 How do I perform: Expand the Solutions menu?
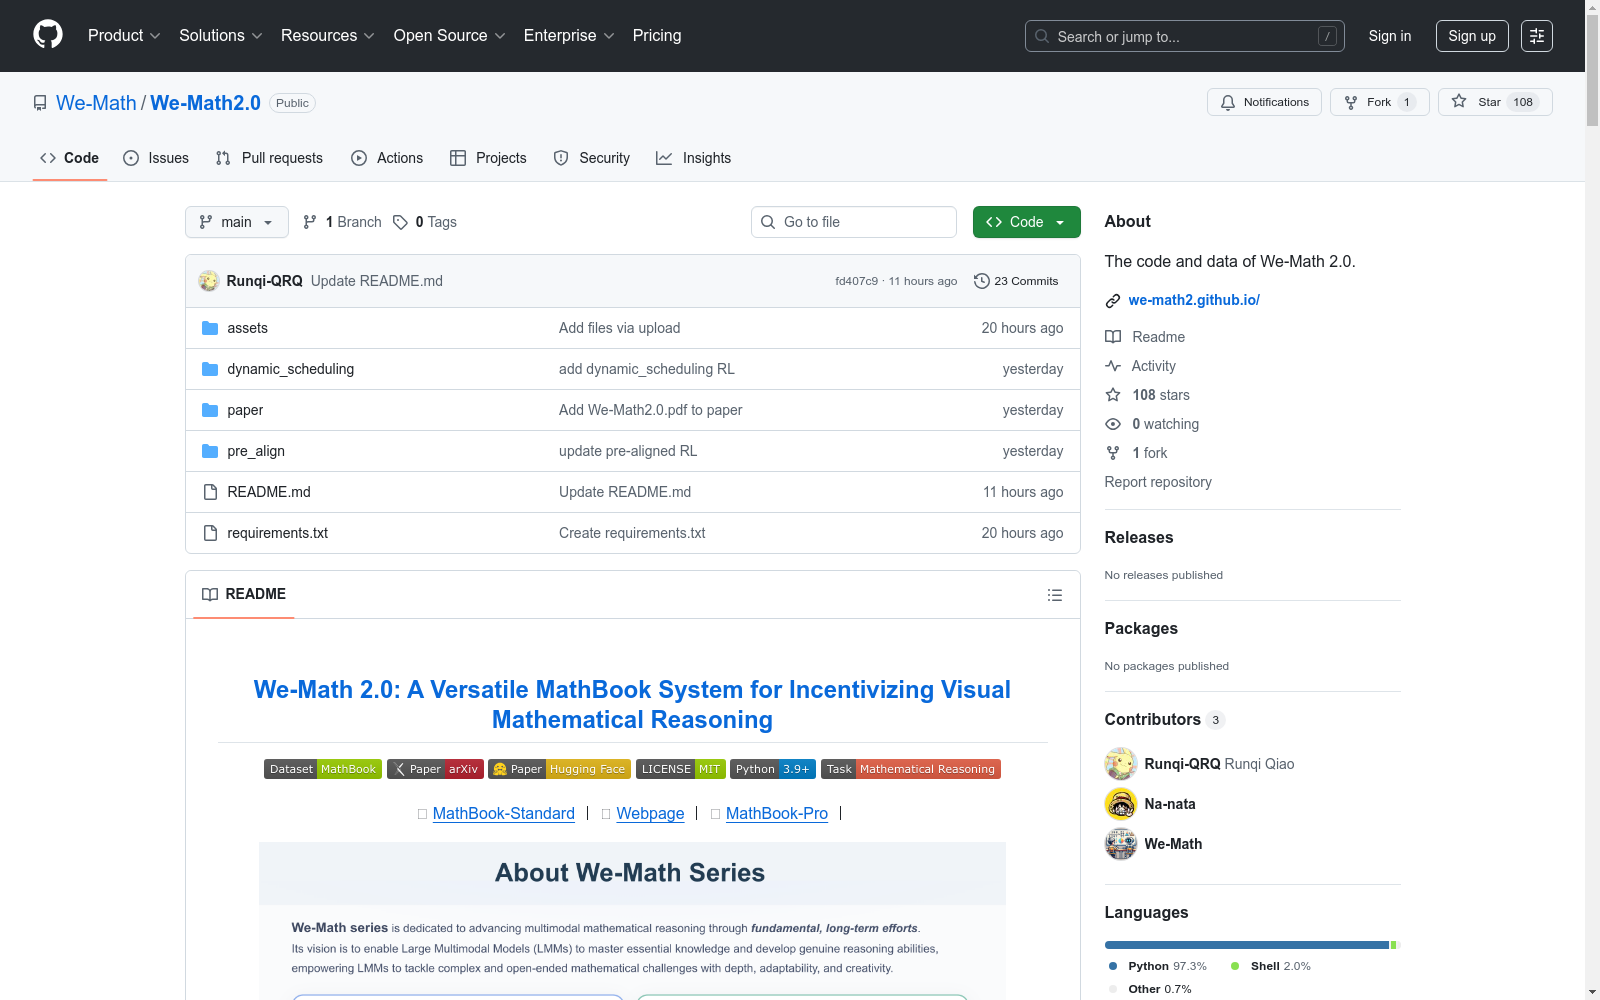(x=221, y=36)
